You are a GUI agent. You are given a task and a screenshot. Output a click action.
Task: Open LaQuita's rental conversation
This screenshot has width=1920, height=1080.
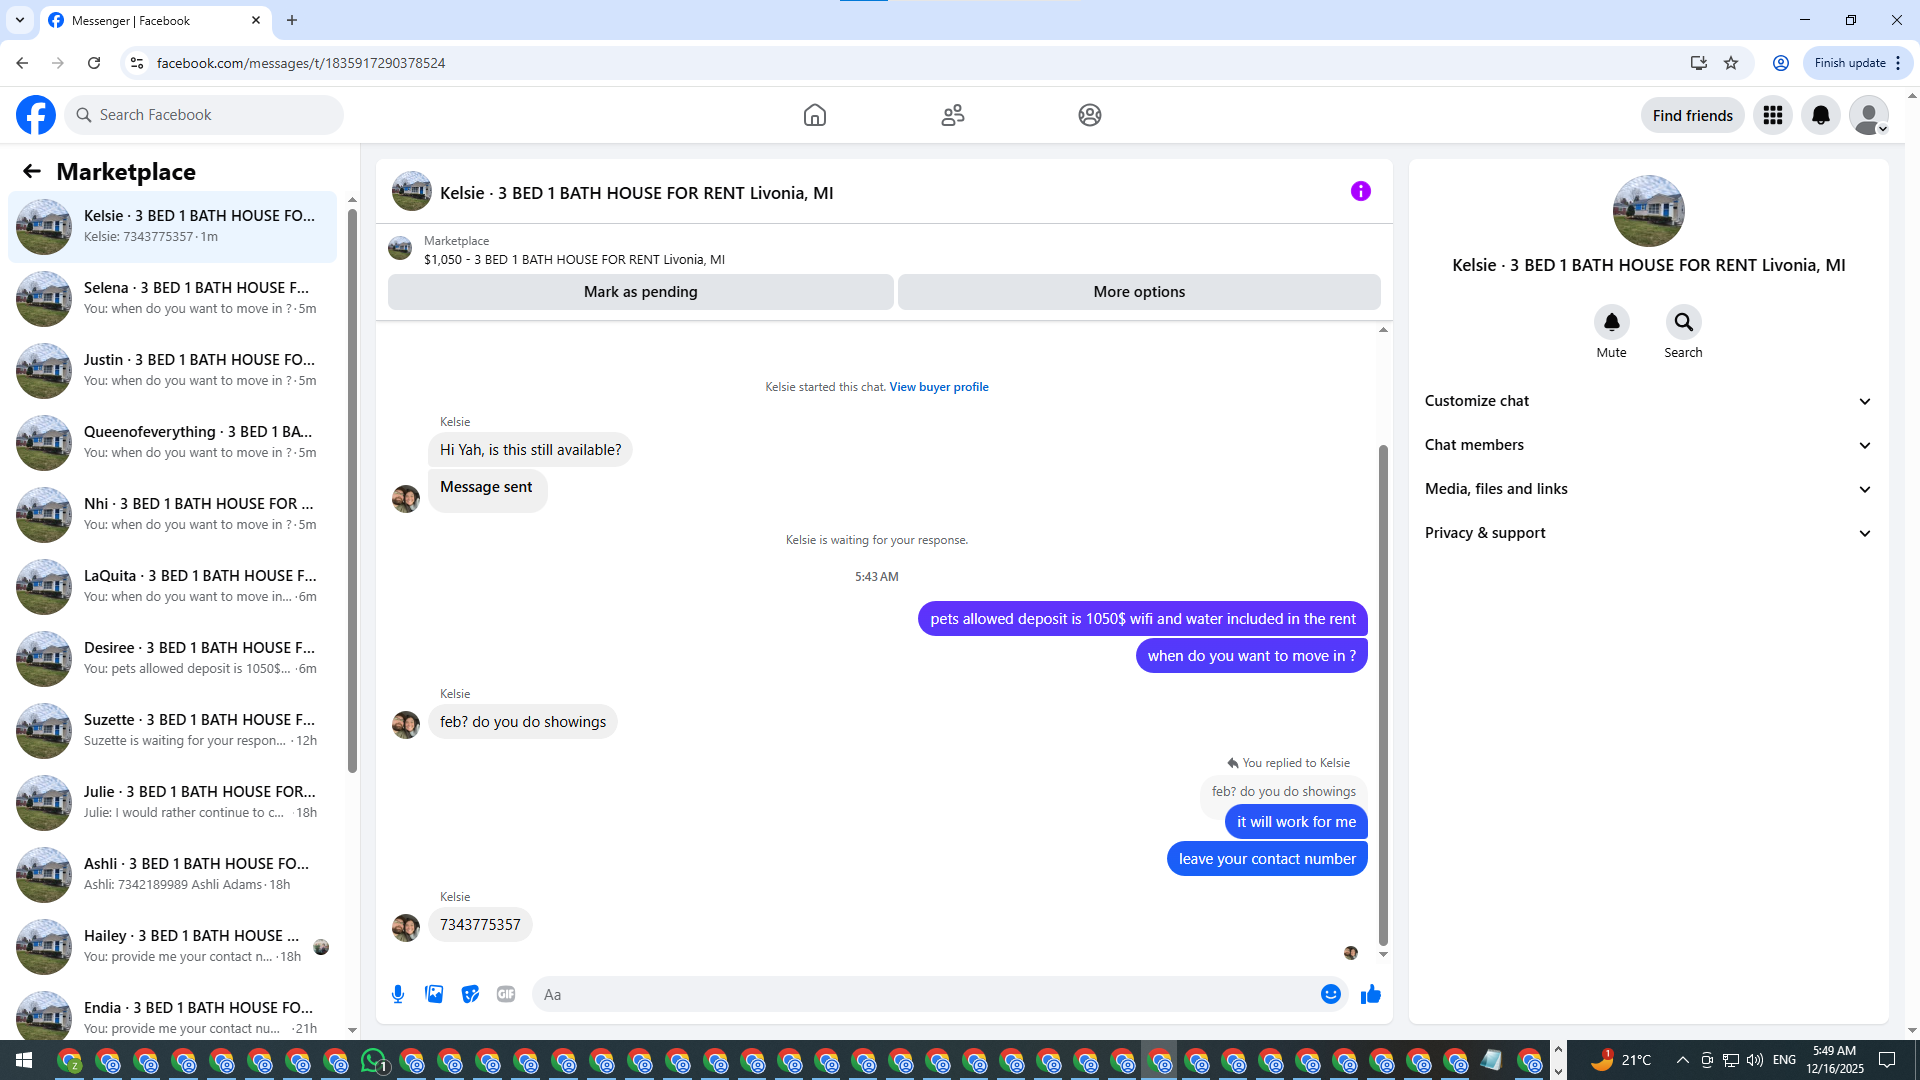click(172, 586)
